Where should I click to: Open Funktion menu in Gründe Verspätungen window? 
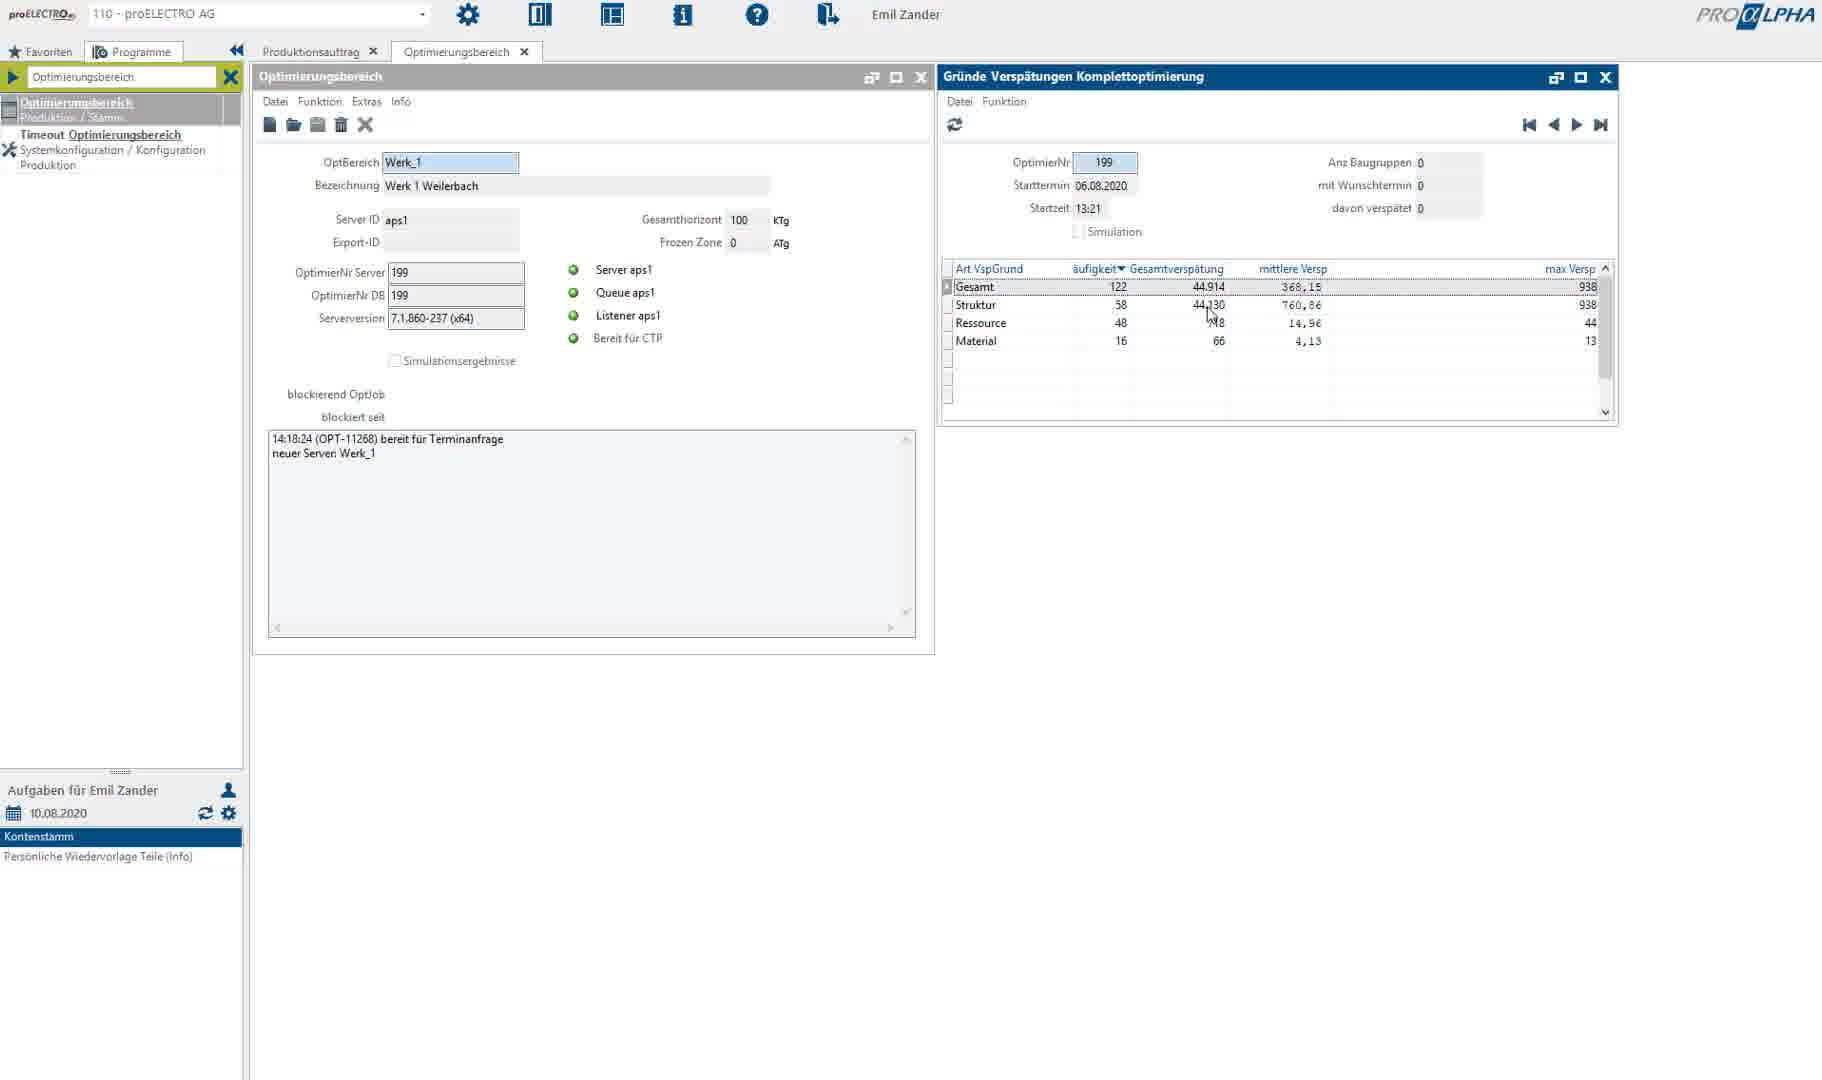pos(1004,101)
